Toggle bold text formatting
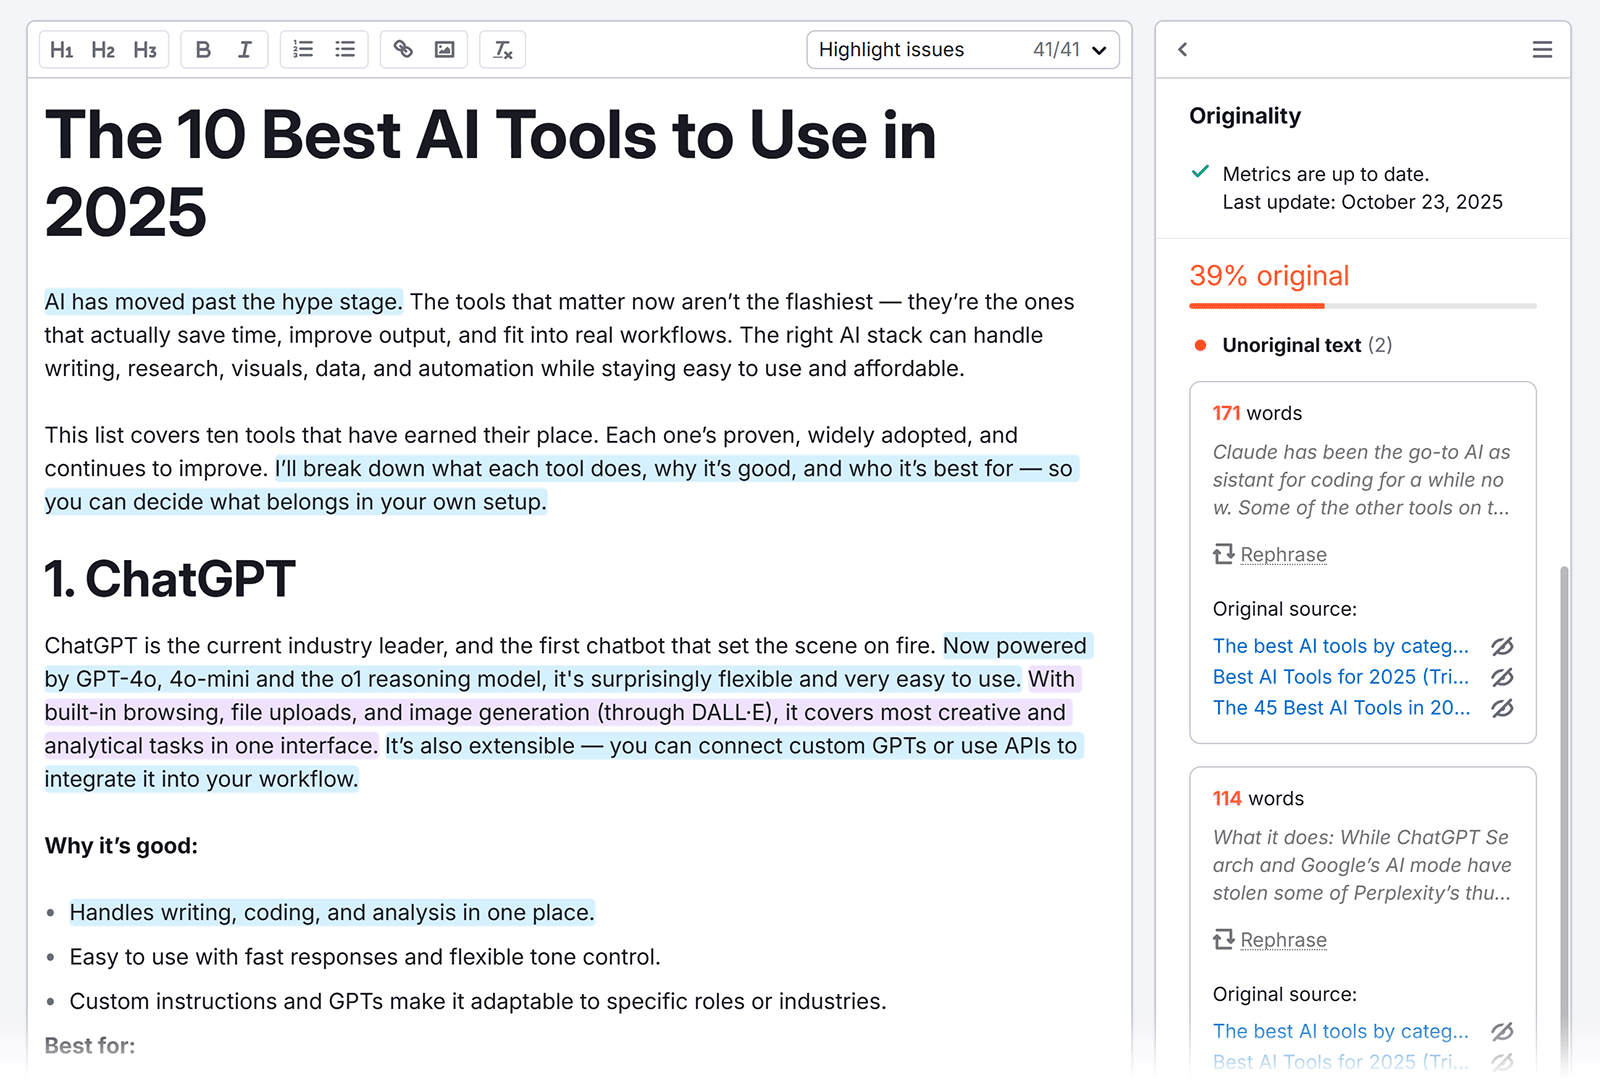Screen dimensions: 1600x1080 coord(203,49)
